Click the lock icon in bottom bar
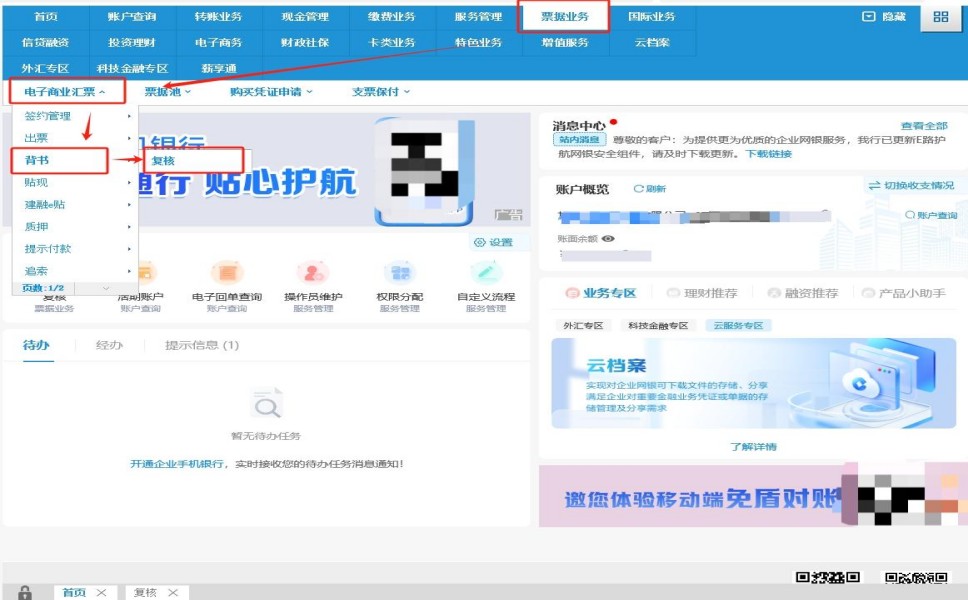The image size is (968, 600). [x=25, y=593]
